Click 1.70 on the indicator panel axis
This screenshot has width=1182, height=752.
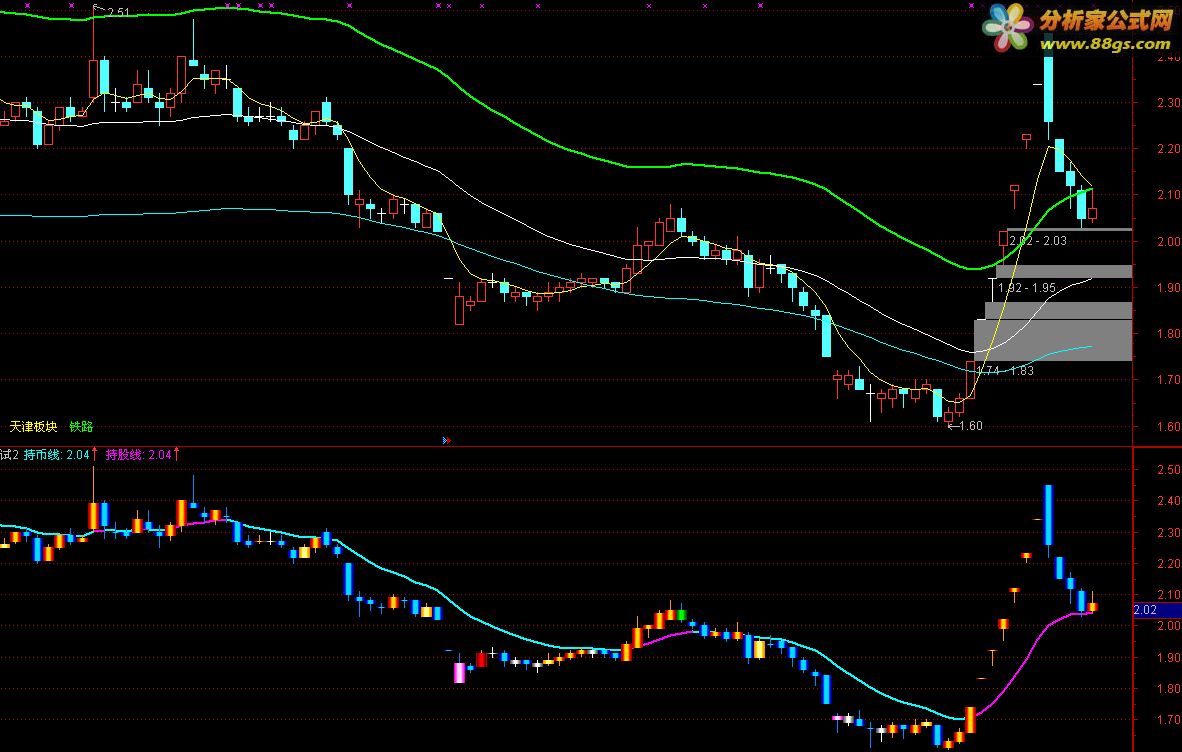pos(1168,720)
